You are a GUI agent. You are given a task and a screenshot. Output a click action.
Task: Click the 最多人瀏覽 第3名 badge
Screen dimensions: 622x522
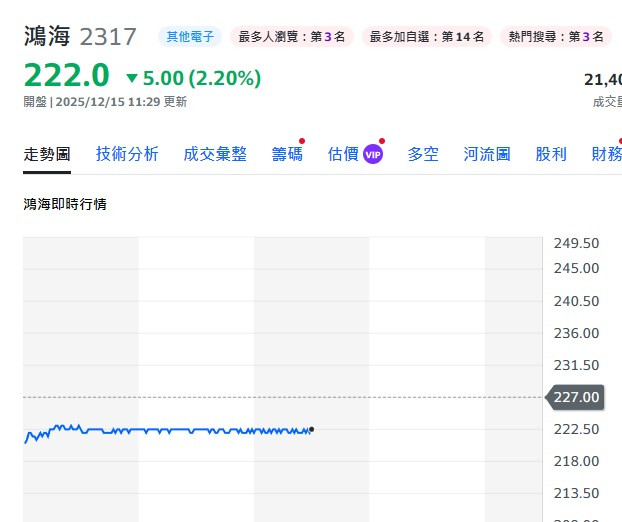[292, 37]
